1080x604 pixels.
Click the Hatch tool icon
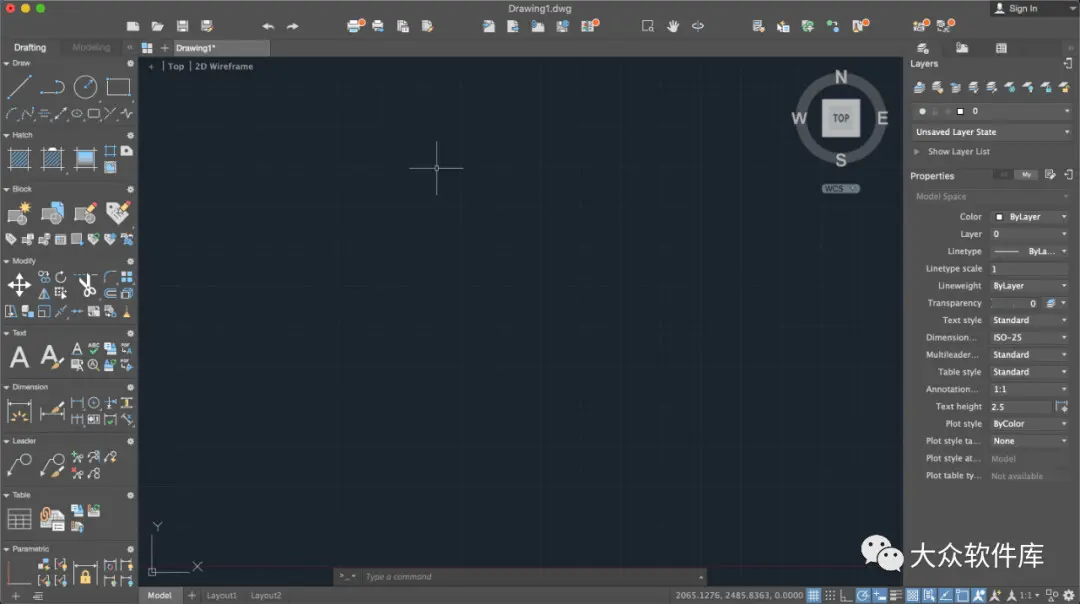pyautogui.click(x=19, y=159)
